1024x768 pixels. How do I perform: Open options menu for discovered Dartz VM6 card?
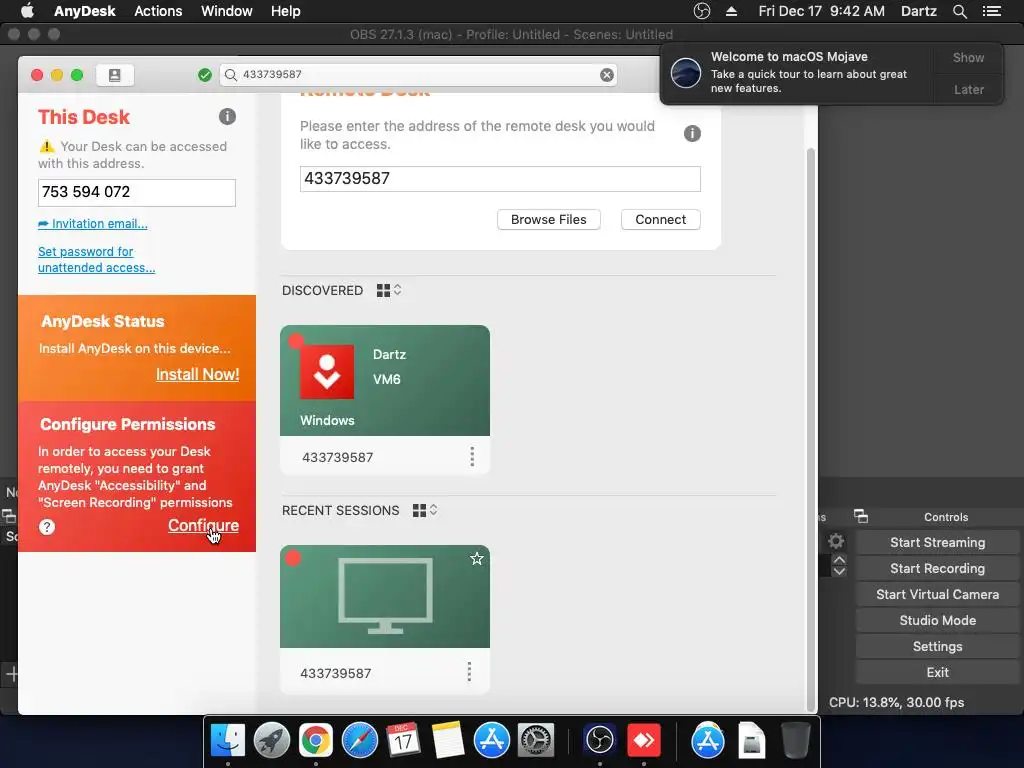(x=472, y=456)
